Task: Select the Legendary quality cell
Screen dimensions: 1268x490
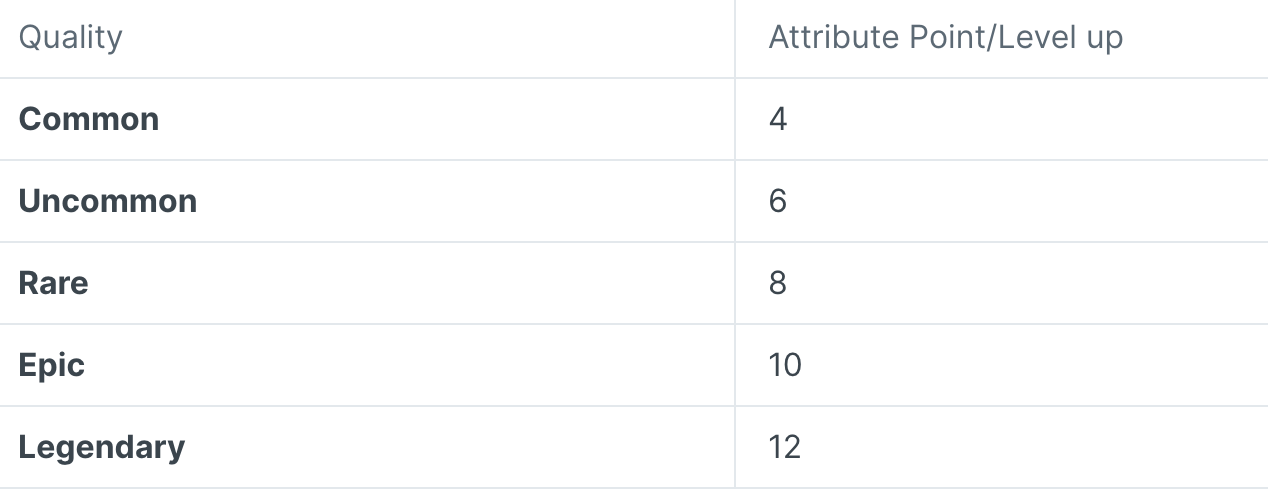Action: [x=102, y=447]
